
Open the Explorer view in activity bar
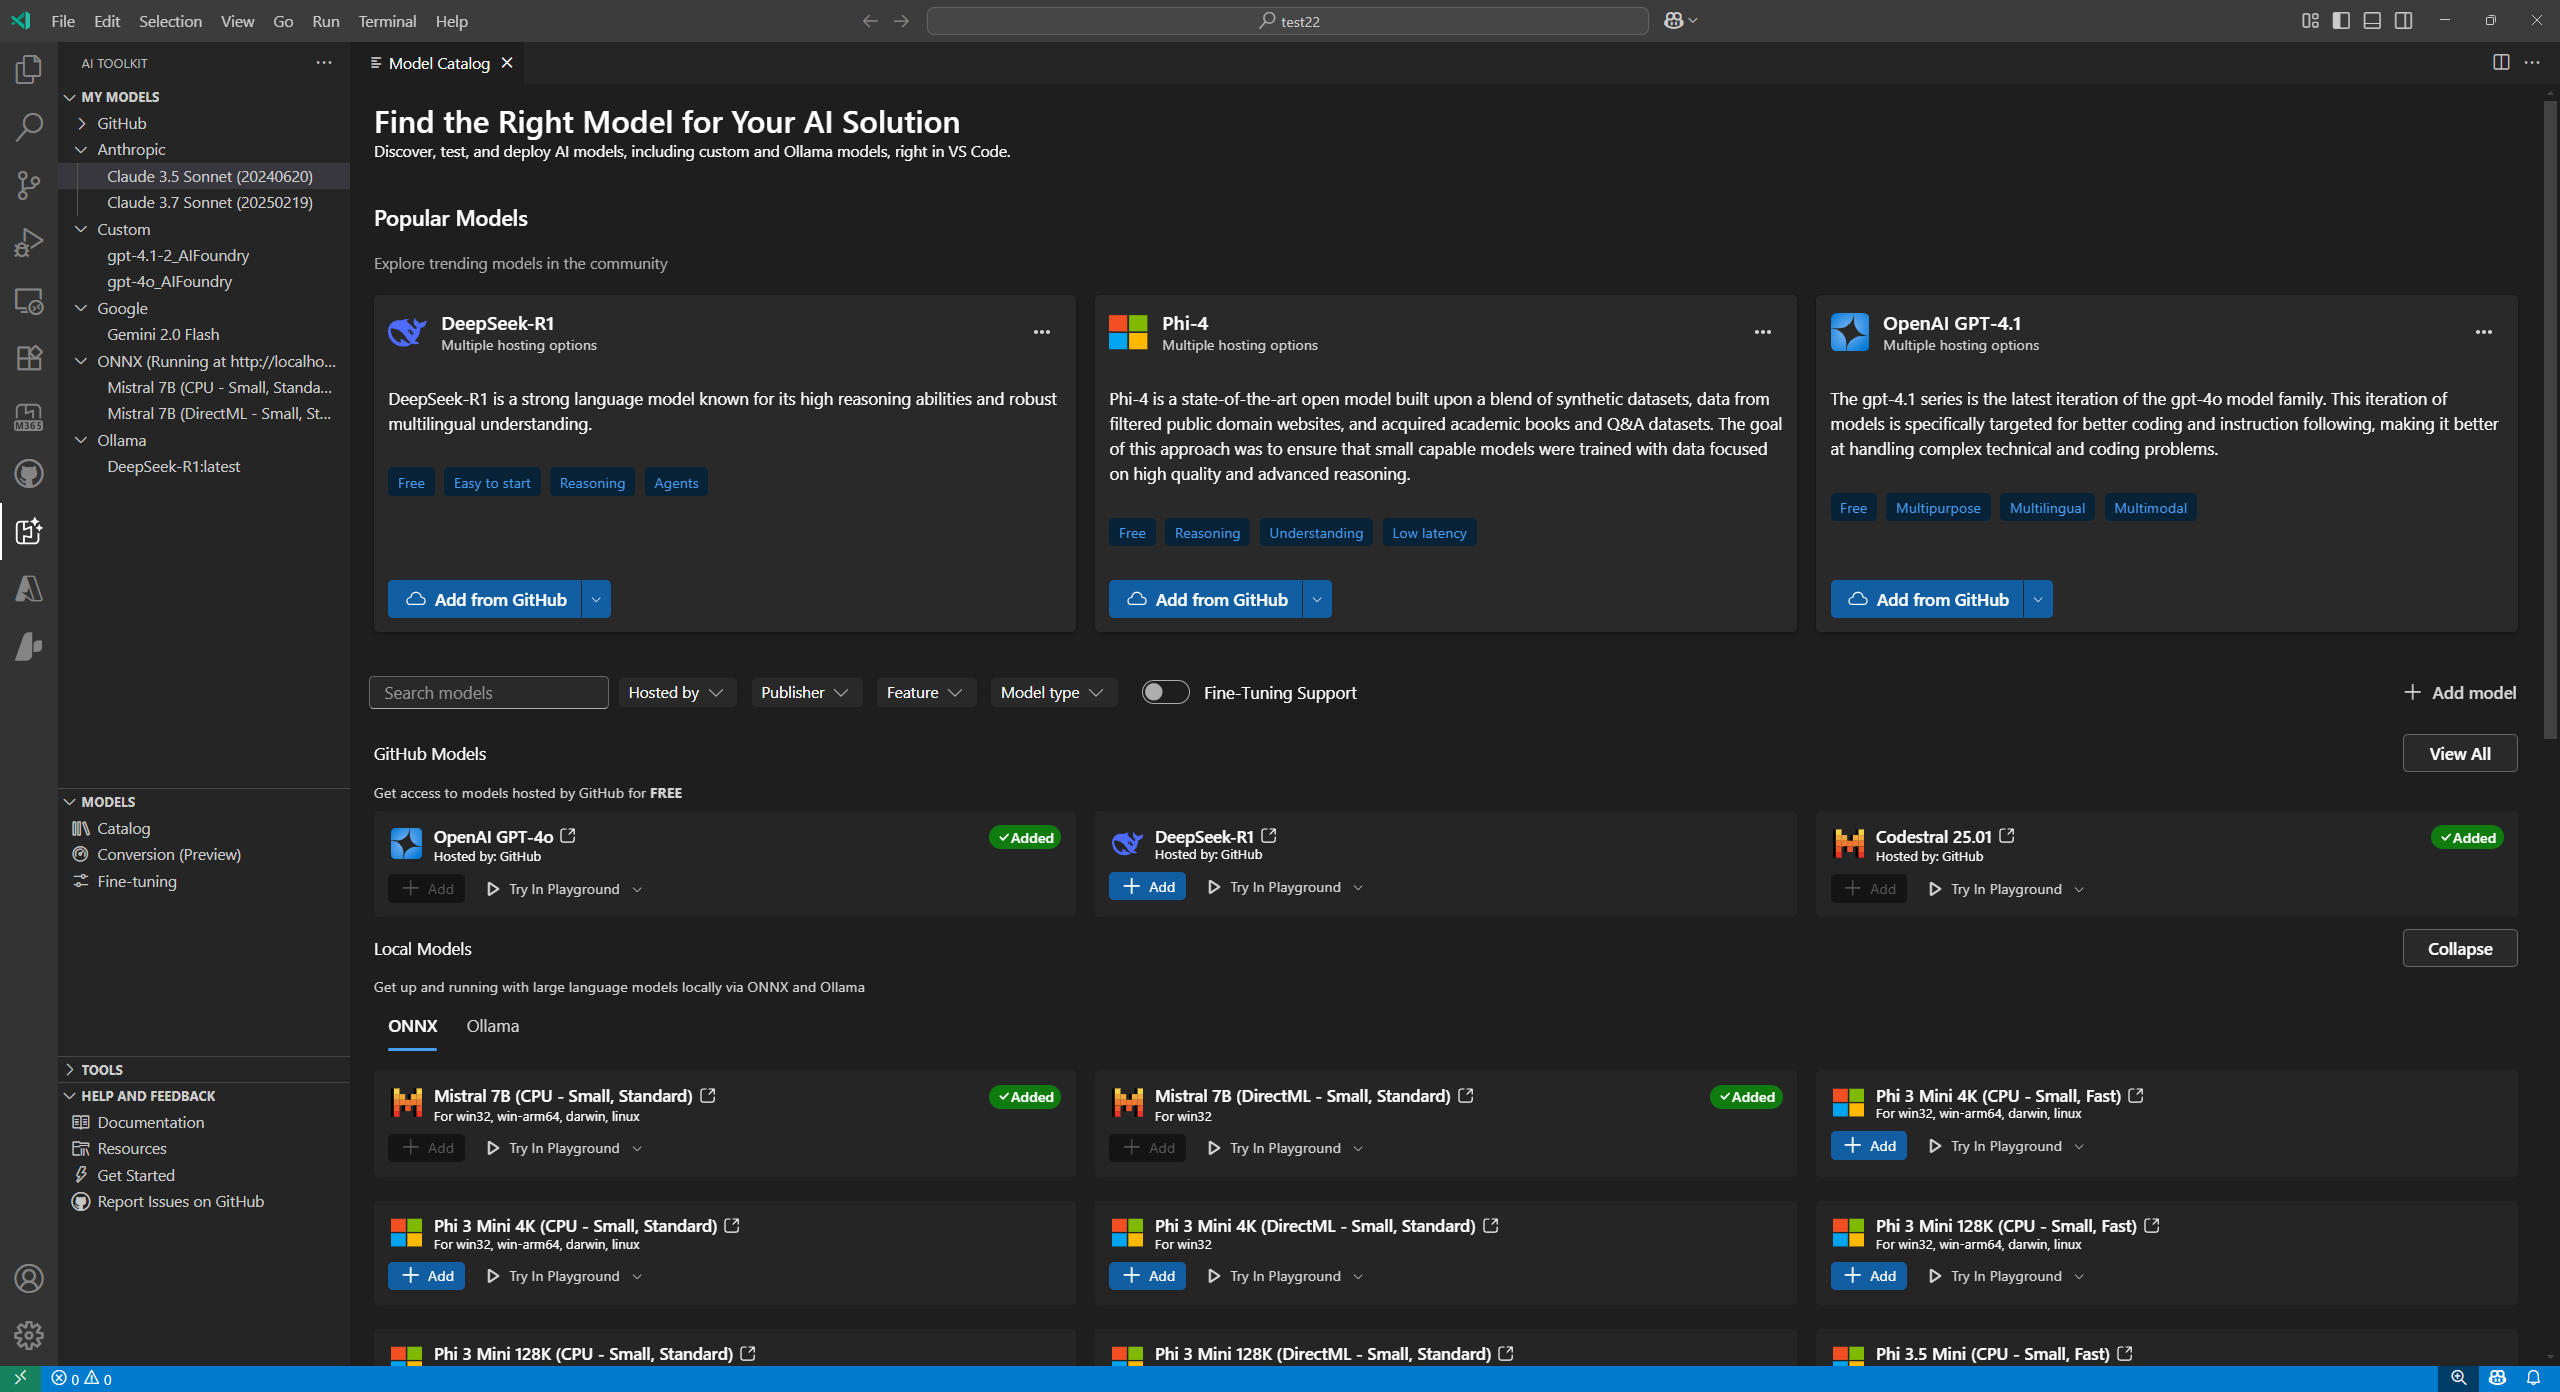point(29,69)
